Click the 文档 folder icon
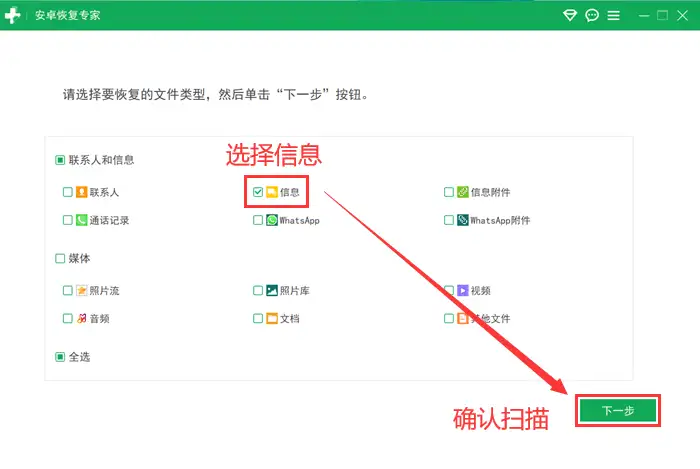 [272, 318]
